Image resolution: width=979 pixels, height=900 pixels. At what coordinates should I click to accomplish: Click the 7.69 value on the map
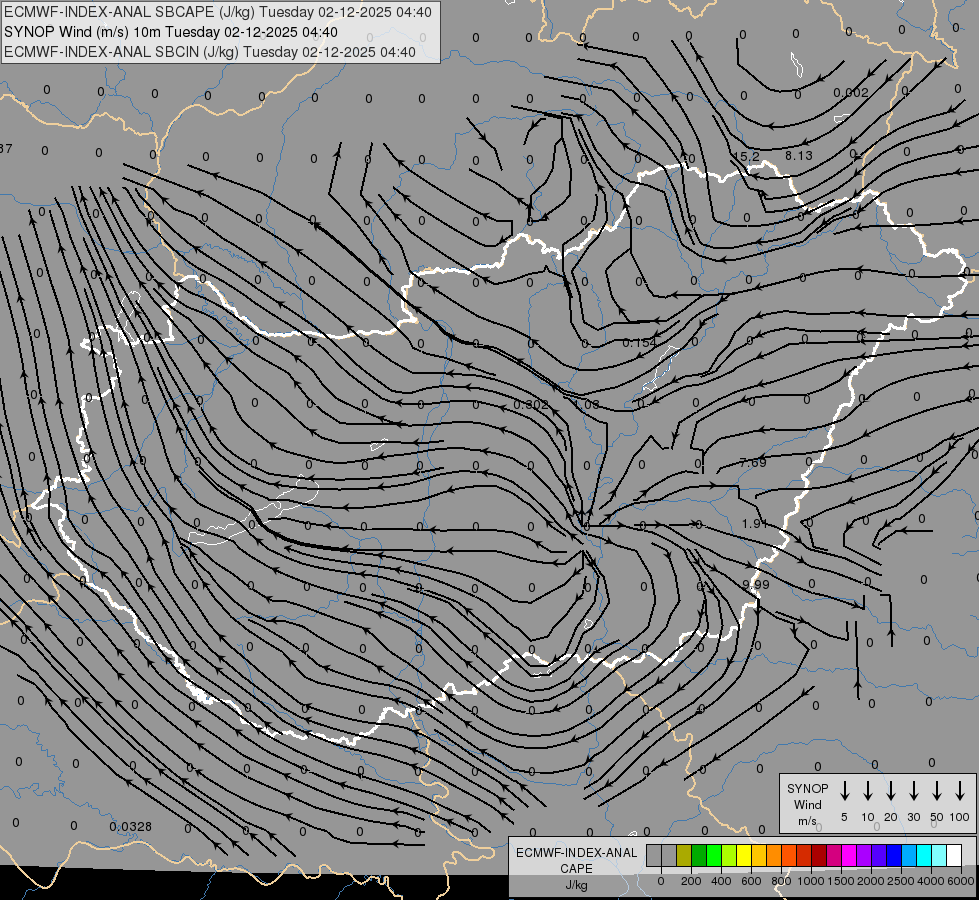click(x=752, y=463)
